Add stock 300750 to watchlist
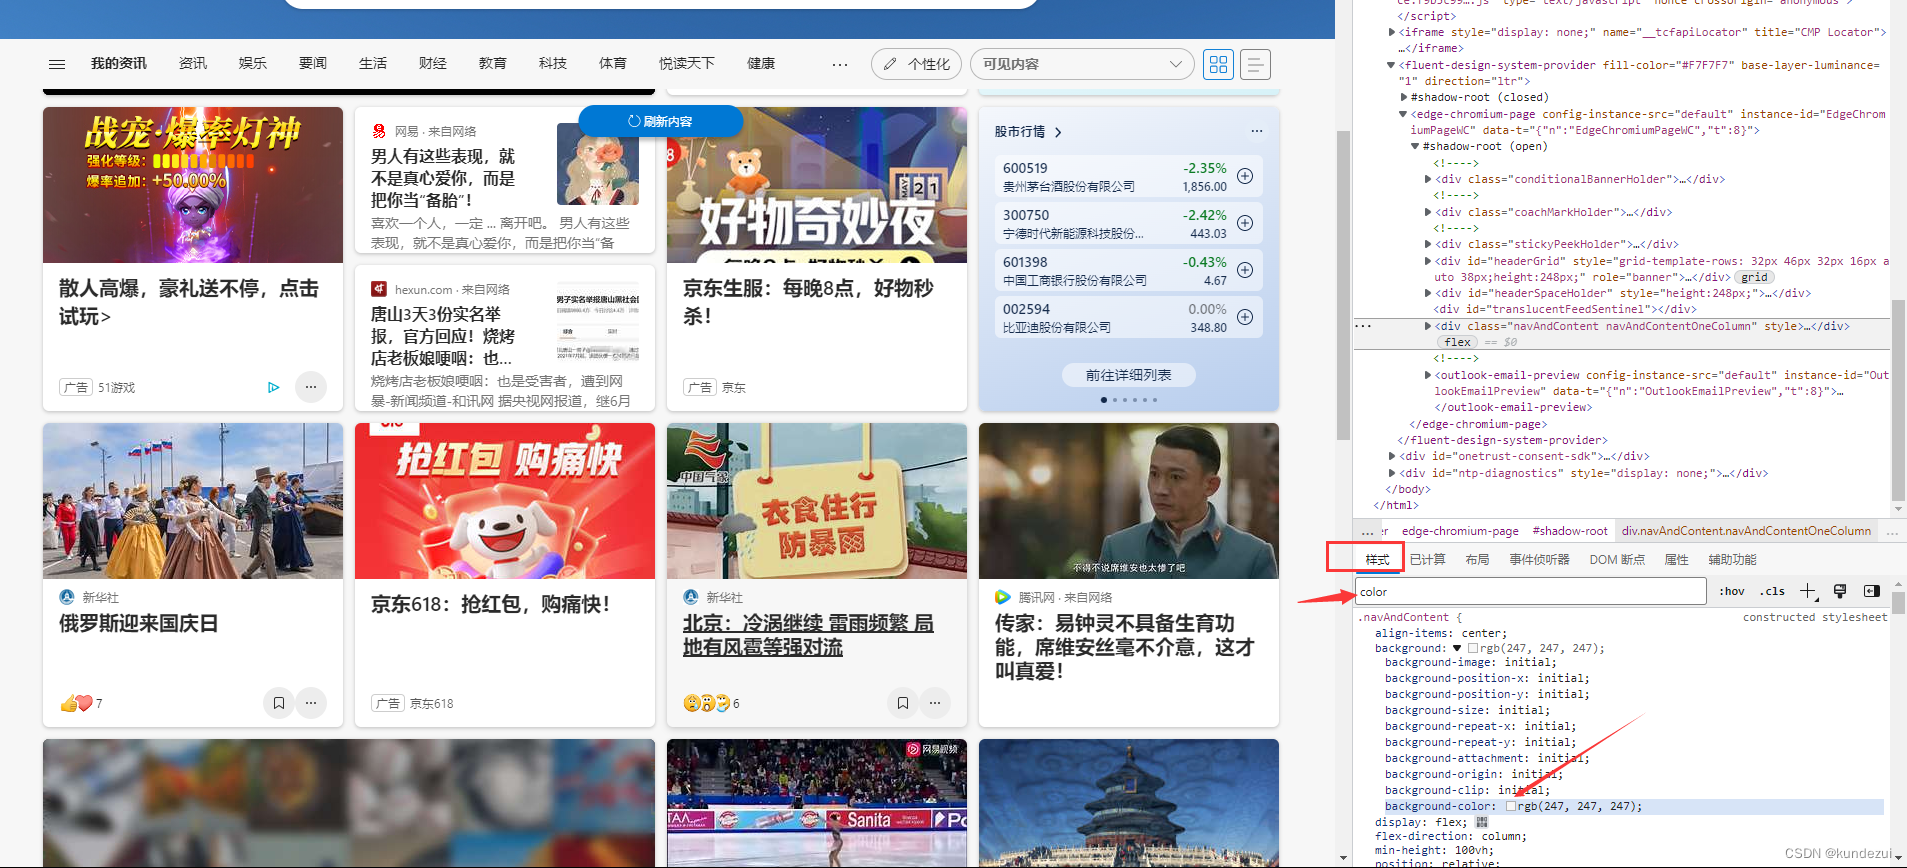 [1245, 223]
